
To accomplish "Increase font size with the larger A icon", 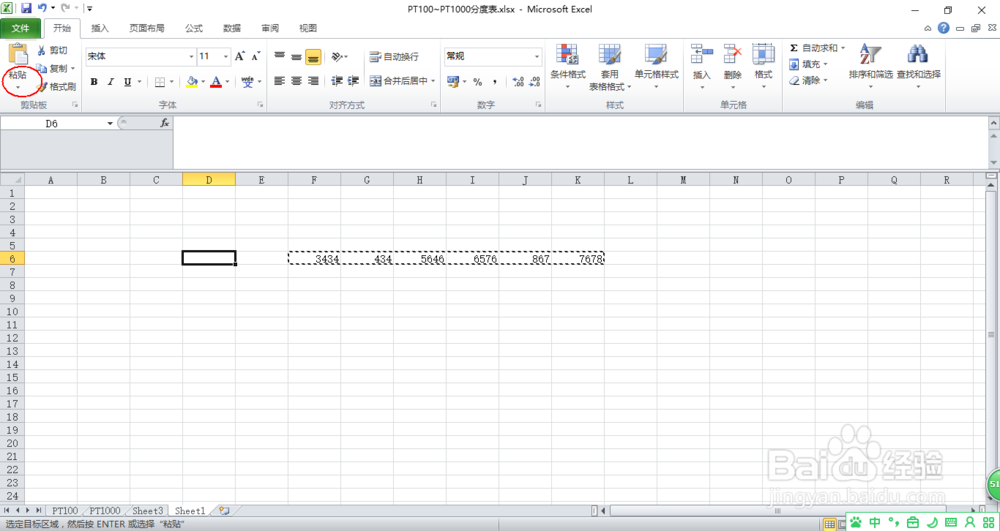I will [240, 57].
